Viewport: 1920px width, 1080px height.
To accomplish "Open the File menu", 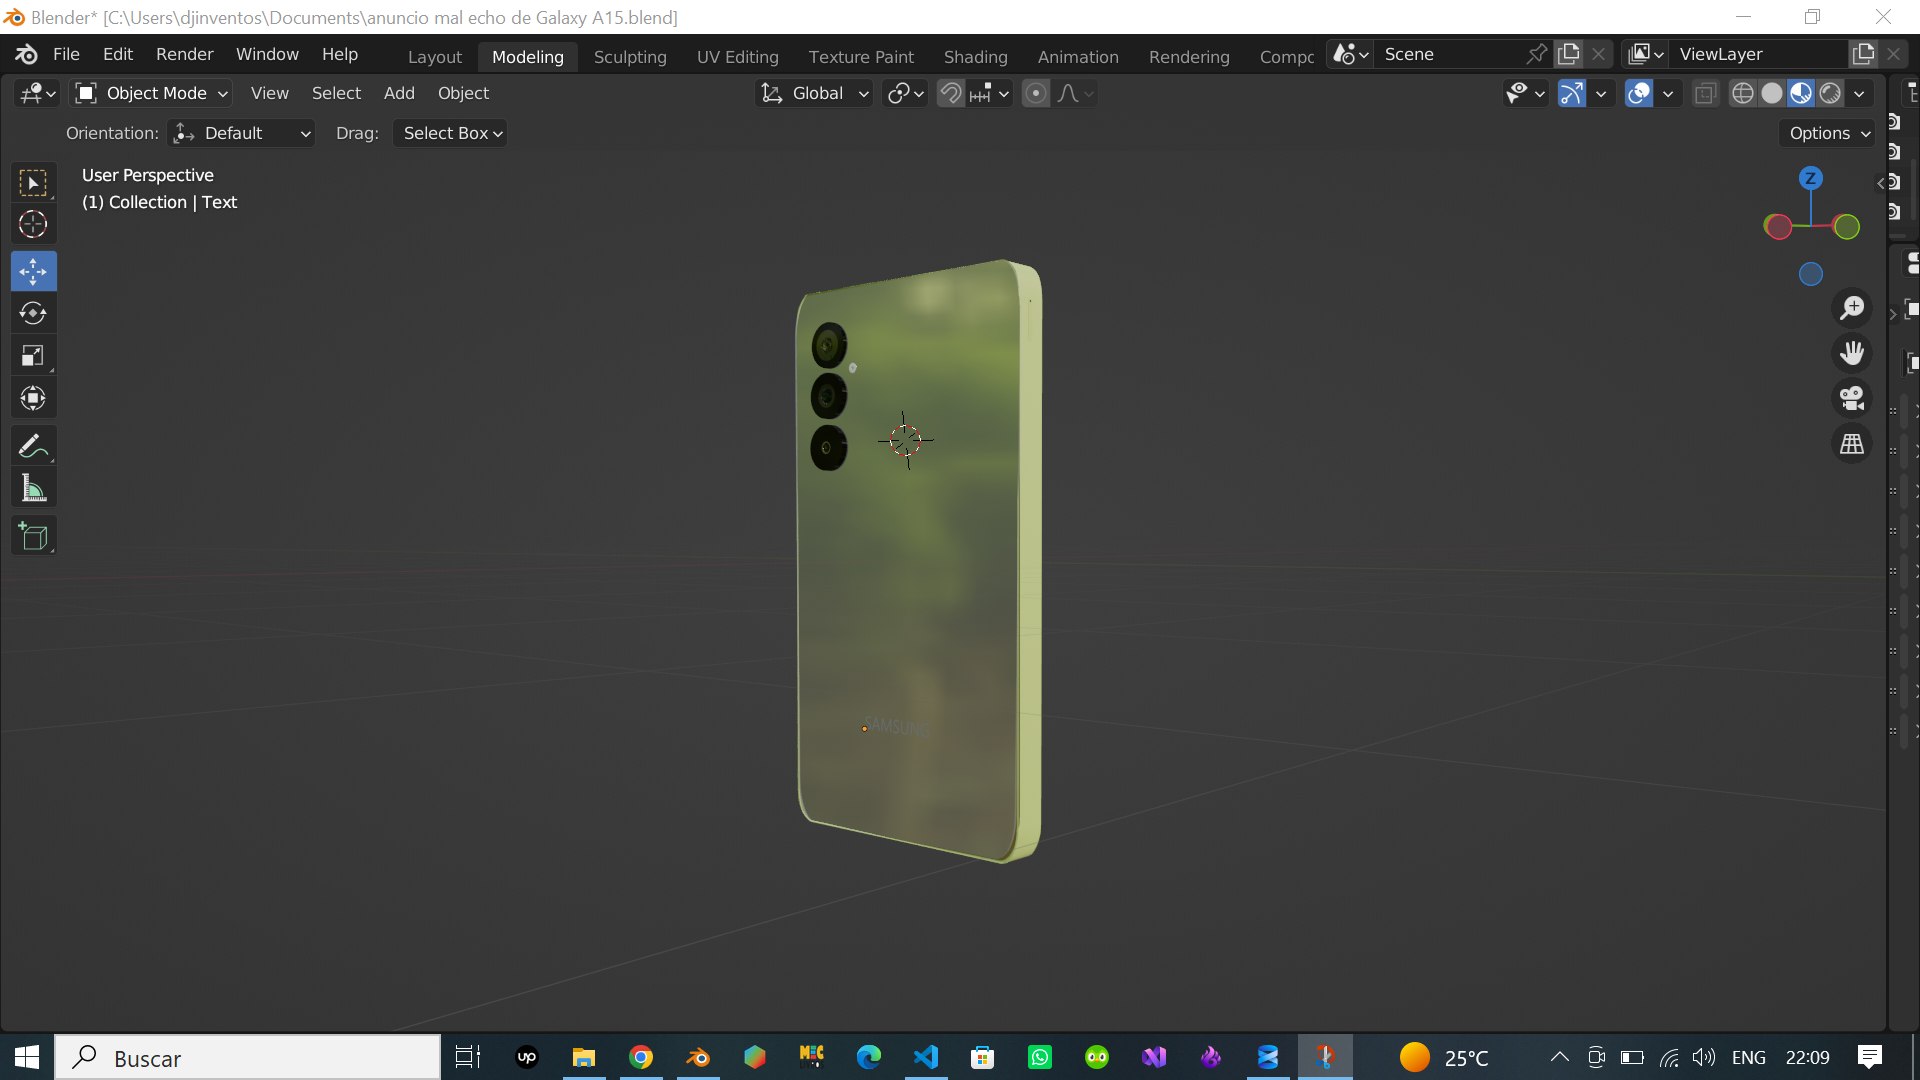I will 66,54.
